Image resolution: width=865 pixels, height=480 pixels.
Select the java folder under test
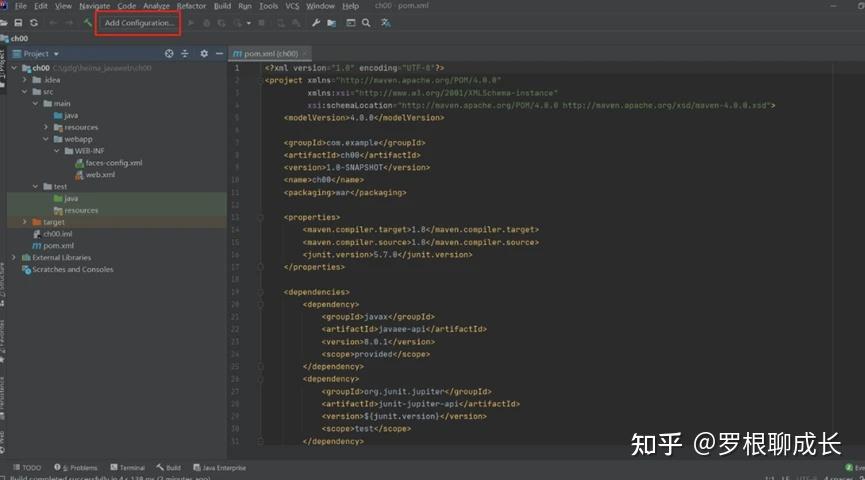[x=66, y=198]
